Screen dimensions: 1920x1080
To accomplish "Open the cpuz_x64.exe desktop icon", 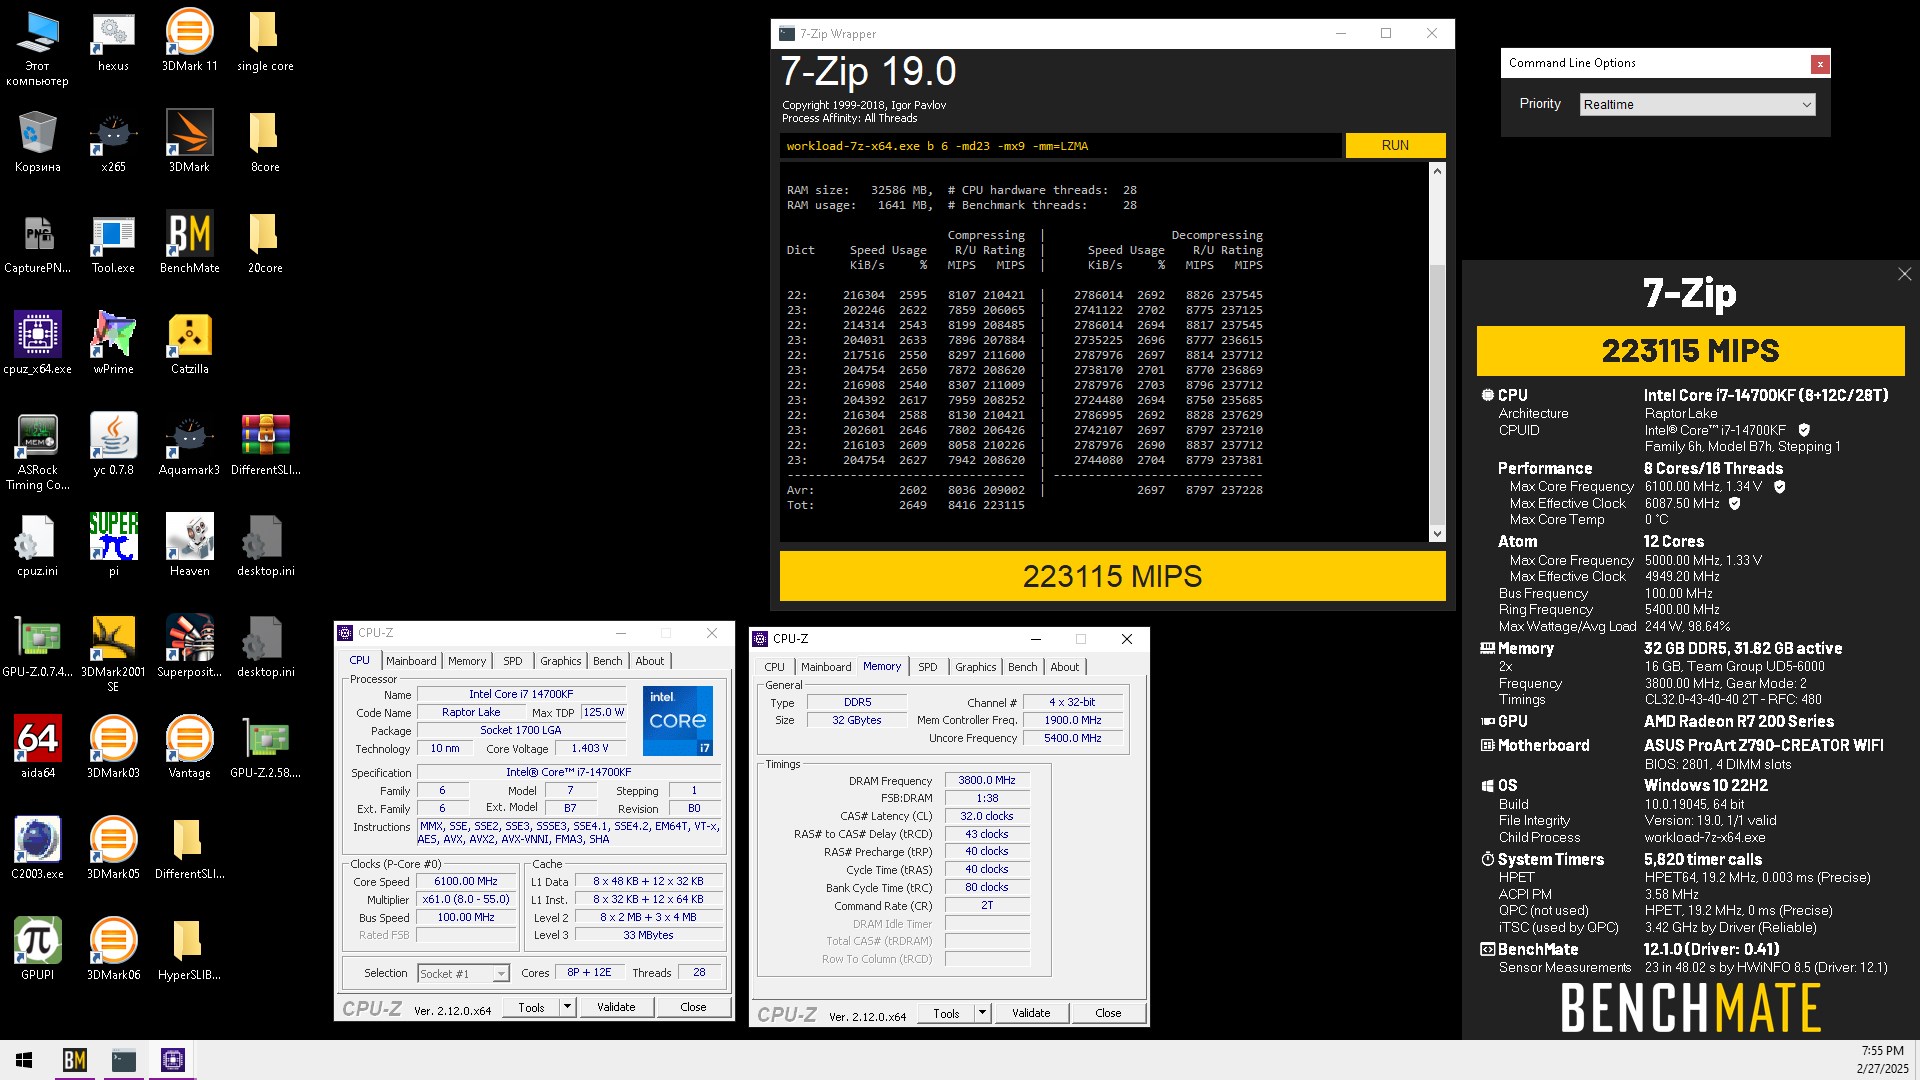I will tap(37, 344).
